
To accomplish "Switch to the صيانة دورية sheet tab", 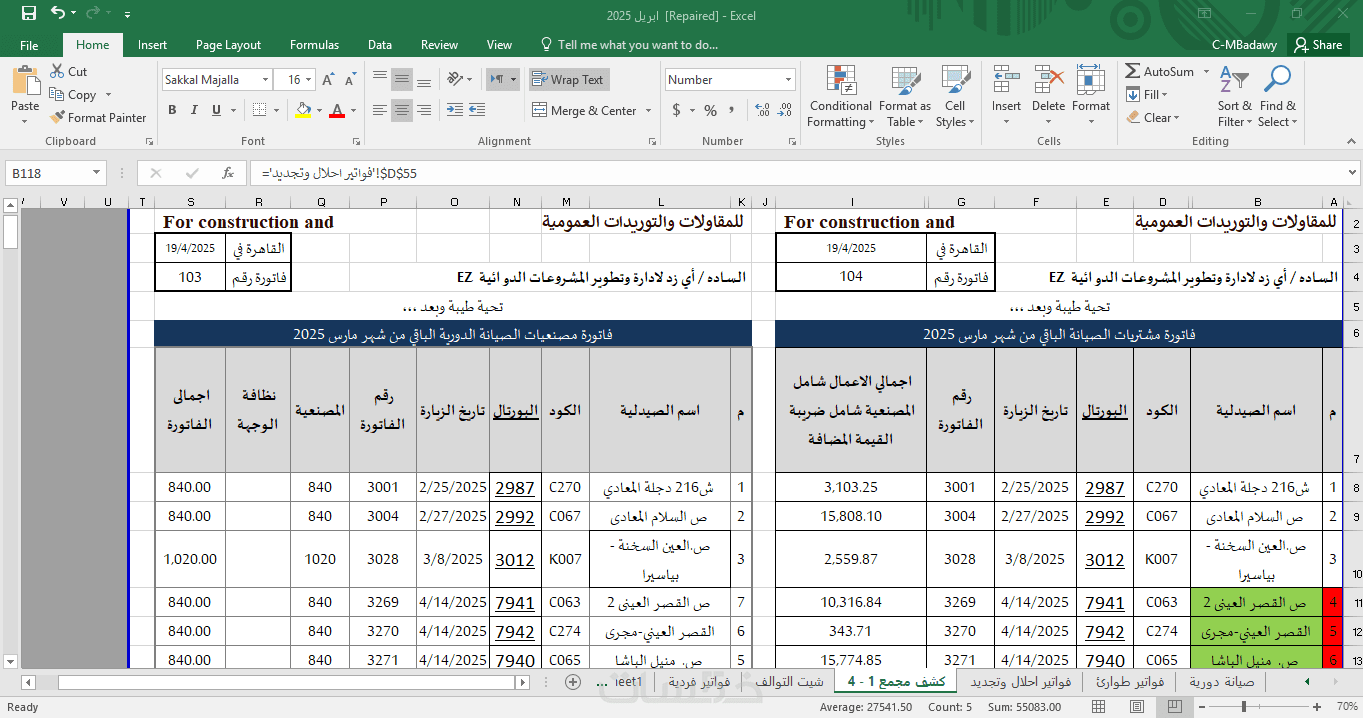I will (x=1221, y=682).
